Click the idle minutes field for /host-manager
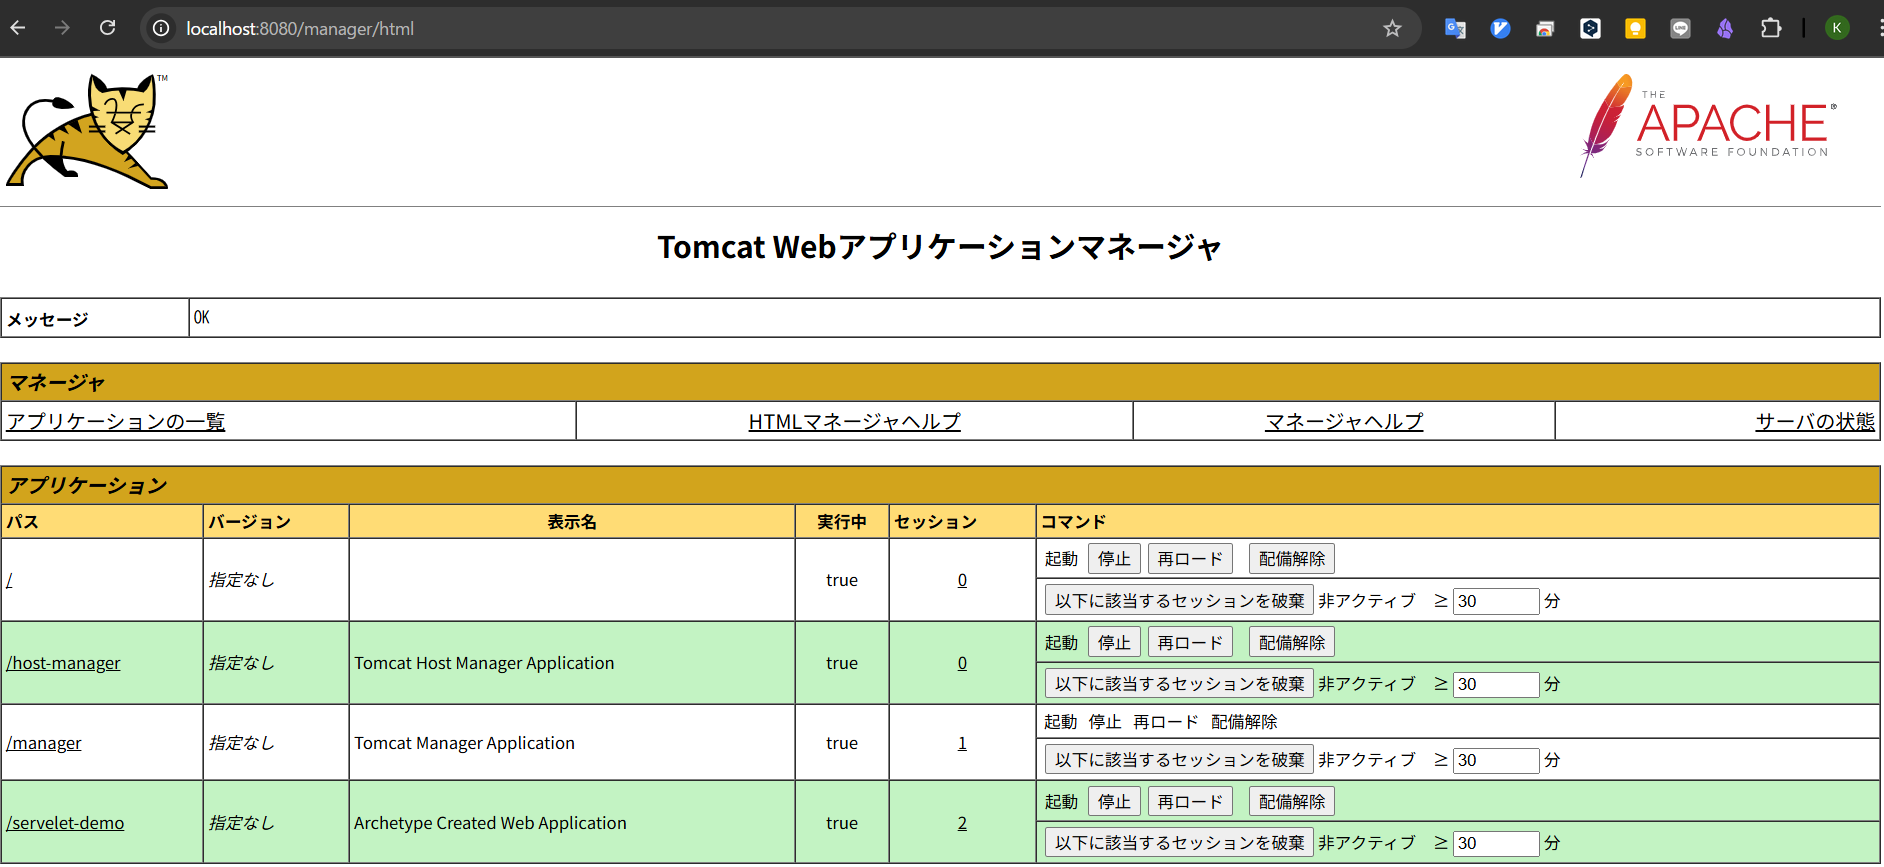The height and width of the screenshot is (867, 1884). pyautogui.click(x=1495, y=684)
